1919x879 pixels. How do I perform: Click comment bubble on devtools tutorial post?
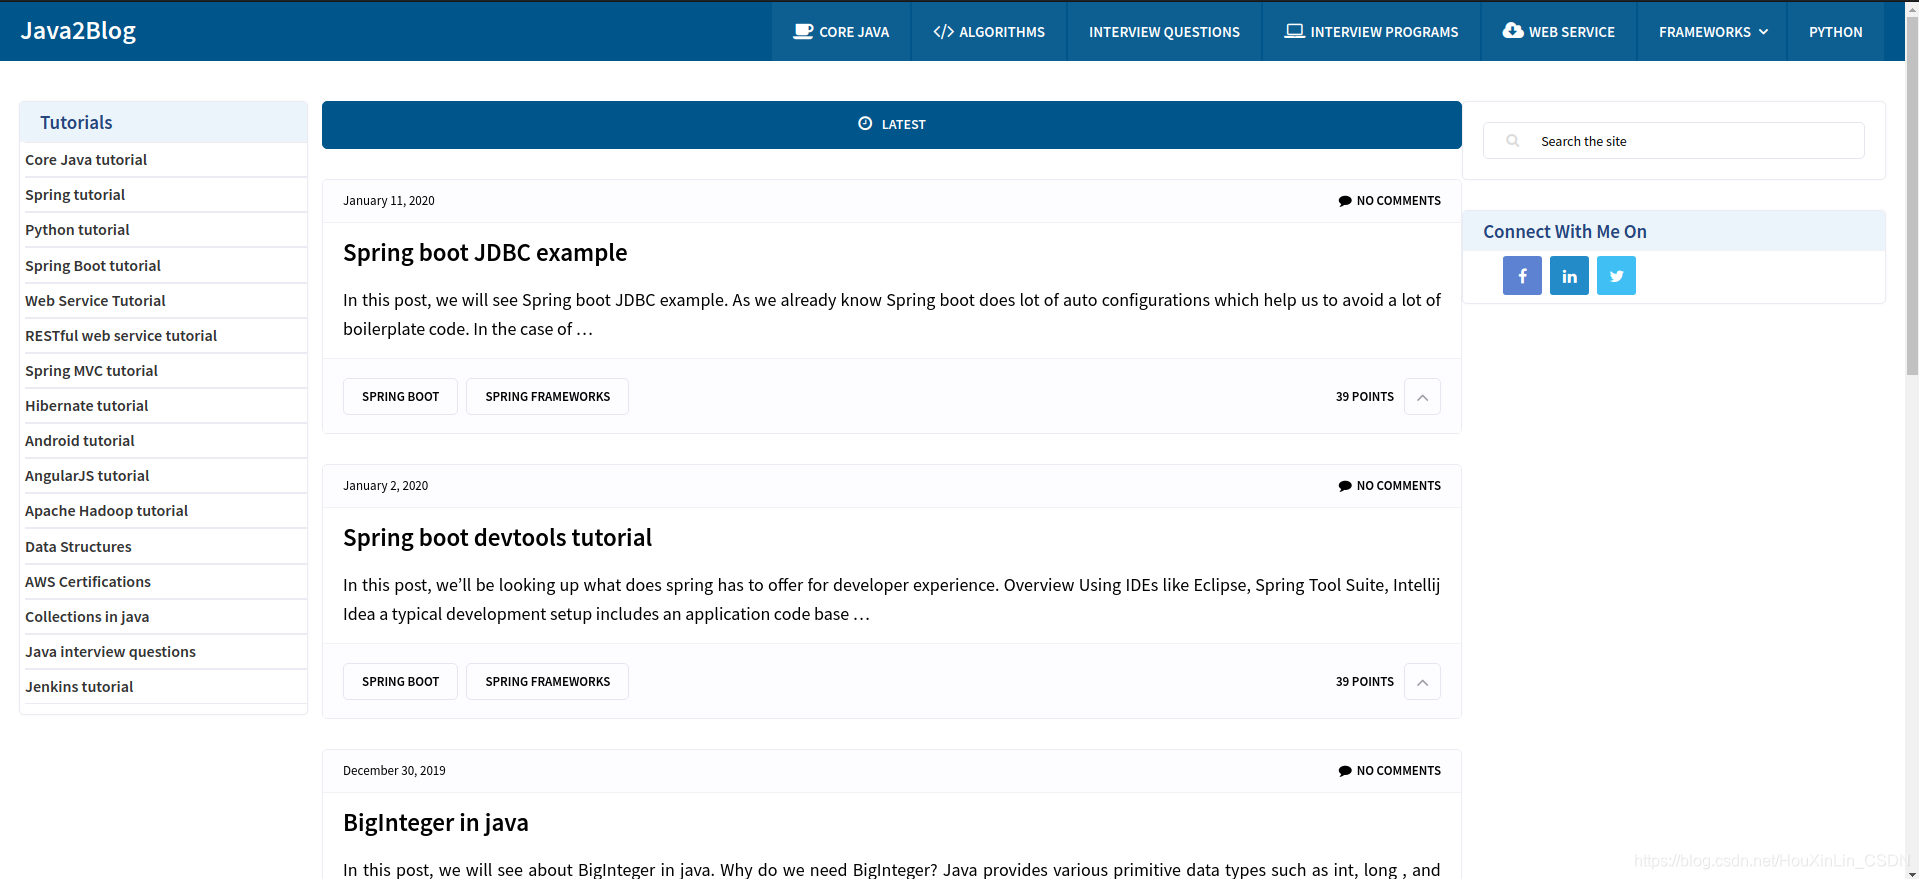coord(1345,486)
